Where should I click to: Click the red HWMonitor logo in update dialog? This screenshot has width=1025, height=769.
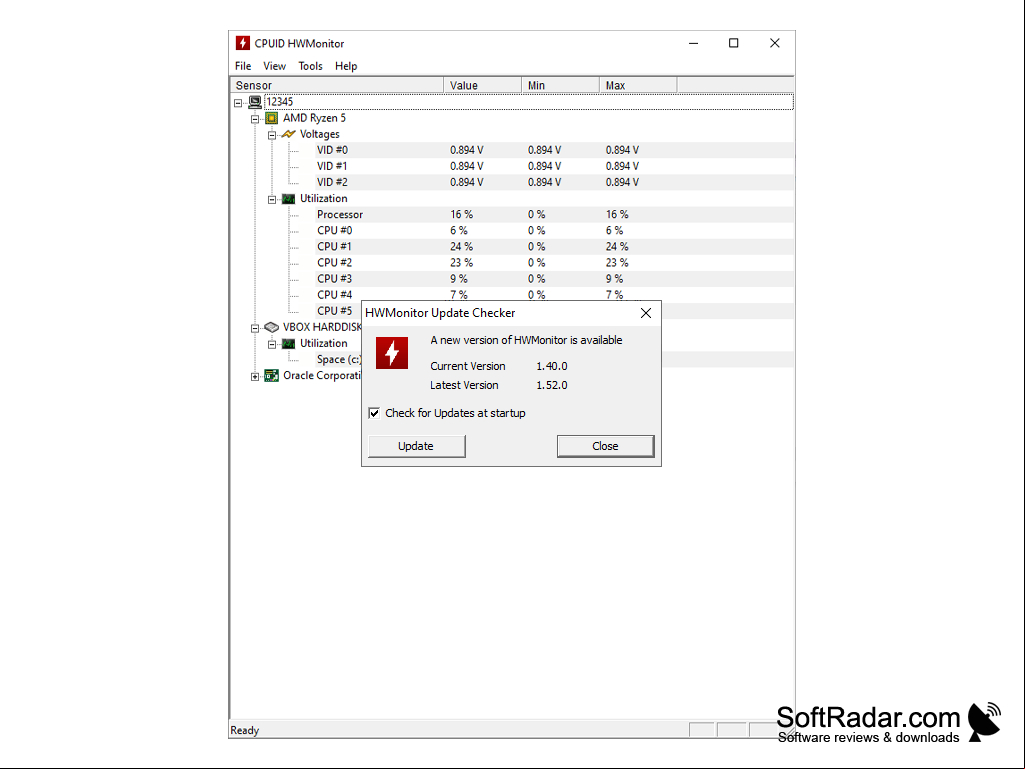coord(392,353)
